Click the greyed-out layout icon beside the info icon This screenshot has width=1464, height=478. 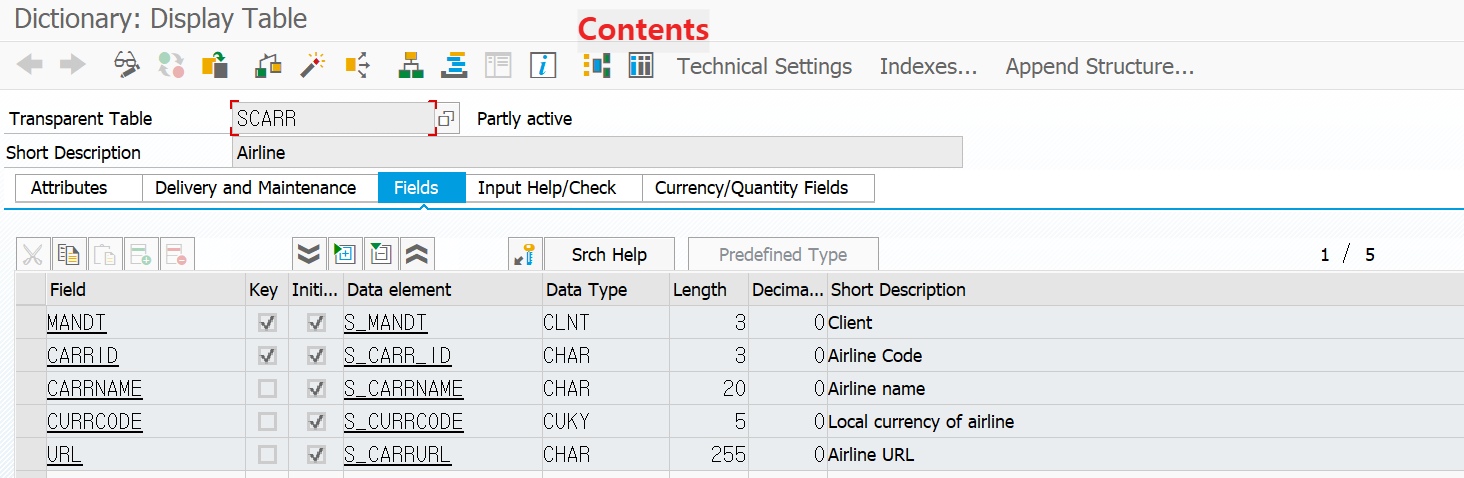498,66
